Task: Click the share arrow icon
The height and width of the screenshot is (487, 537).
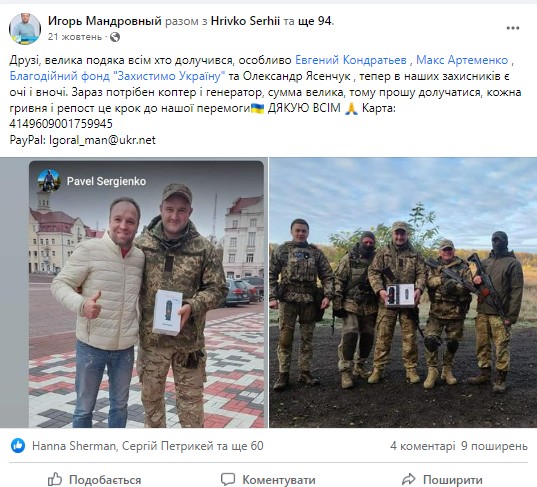Action: click(409, 479)
